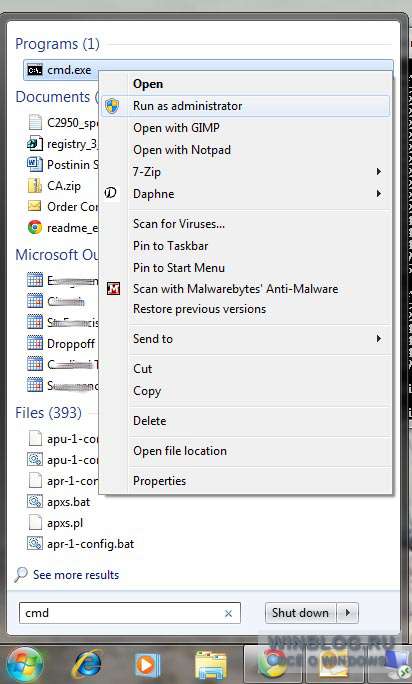Click the apr-1-config.bat file name
Viewport: 412px width, 684px height.
(90, 544)
